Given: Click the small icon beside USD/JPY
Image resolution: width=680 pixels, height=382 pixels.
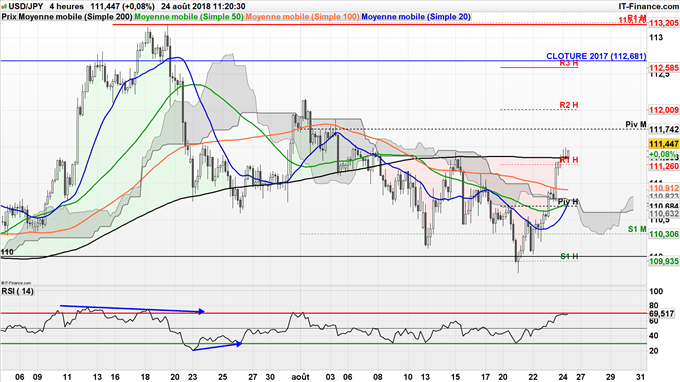Looking at the screenshot, I should click(x=4, y=7).
